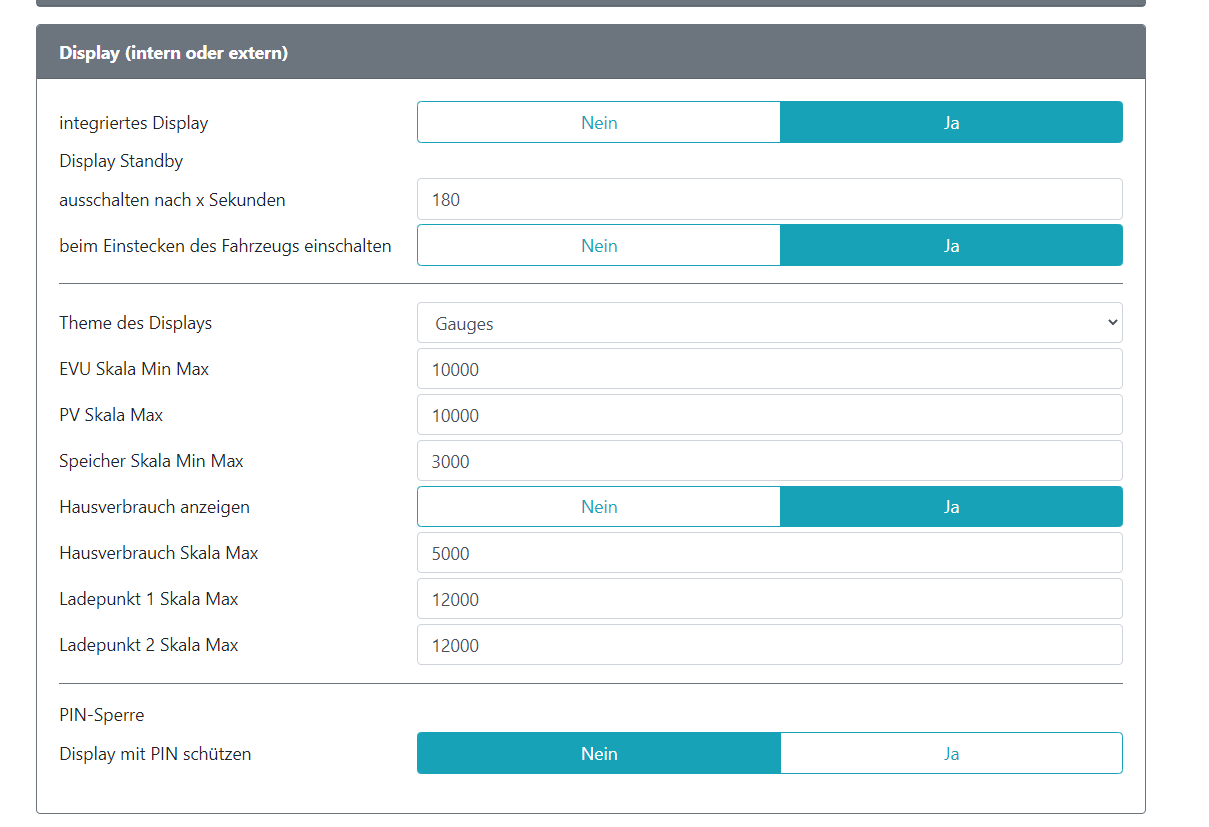Select the Speicher Skala Min Max field
The height and width of the screenshot is (827, 1209).
(769, 461)
